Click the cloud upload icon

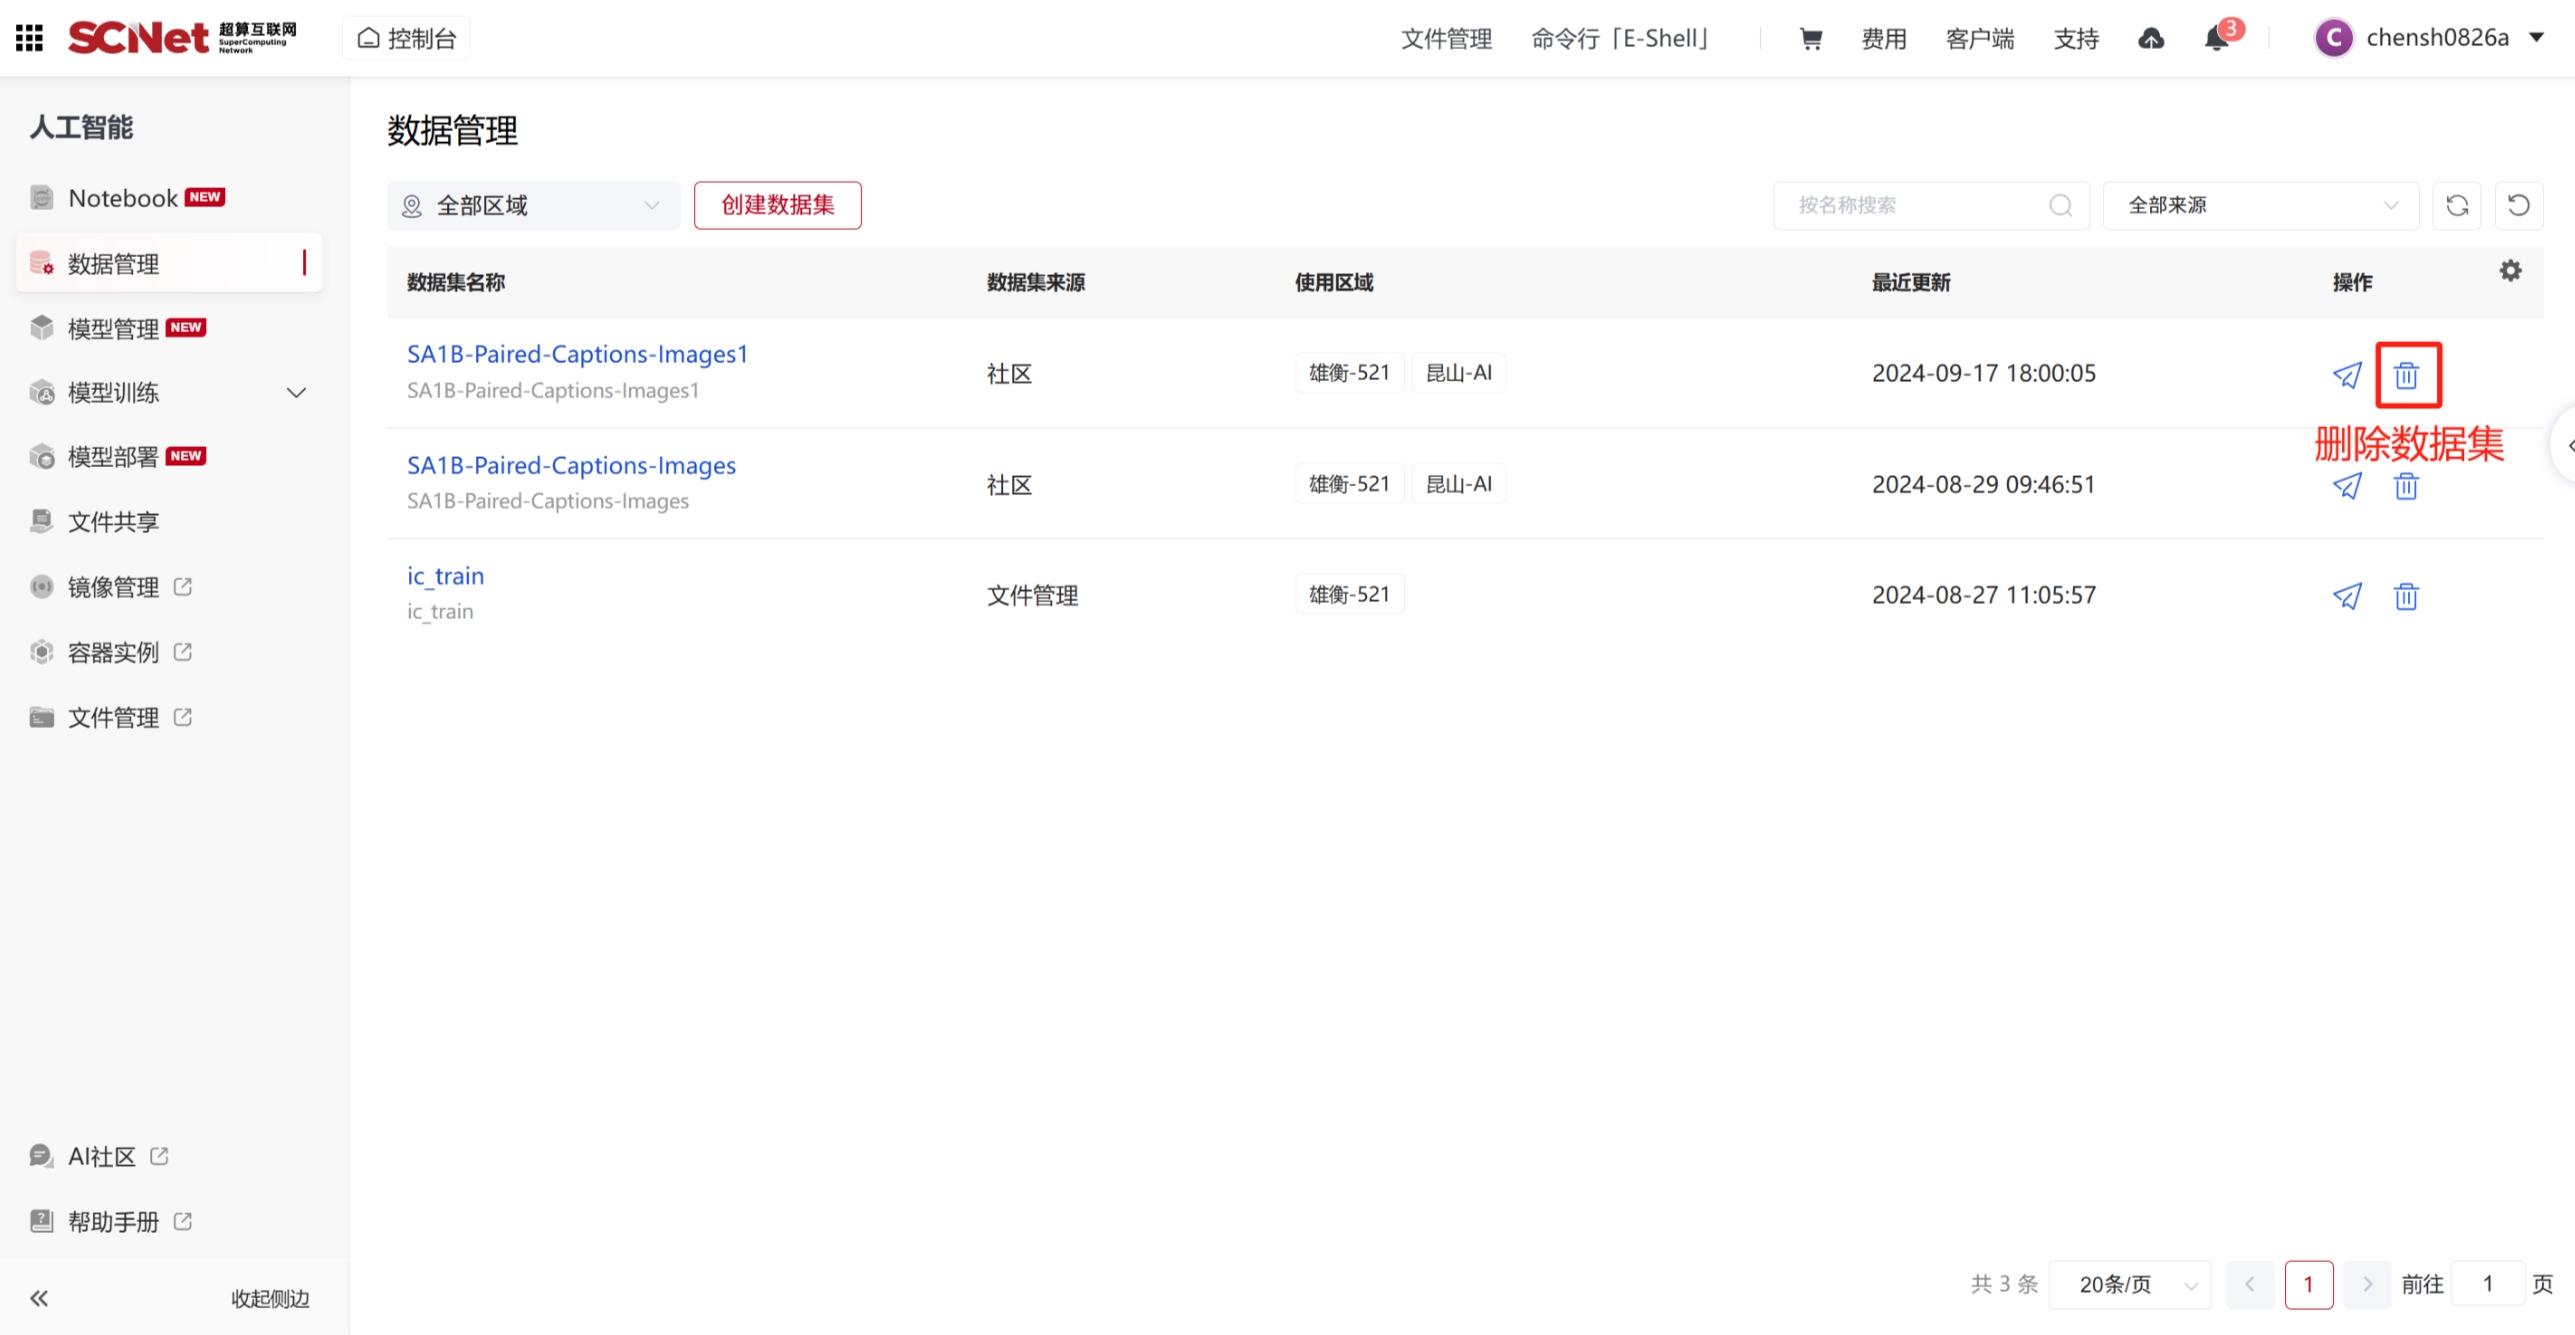click(2151, 39)
